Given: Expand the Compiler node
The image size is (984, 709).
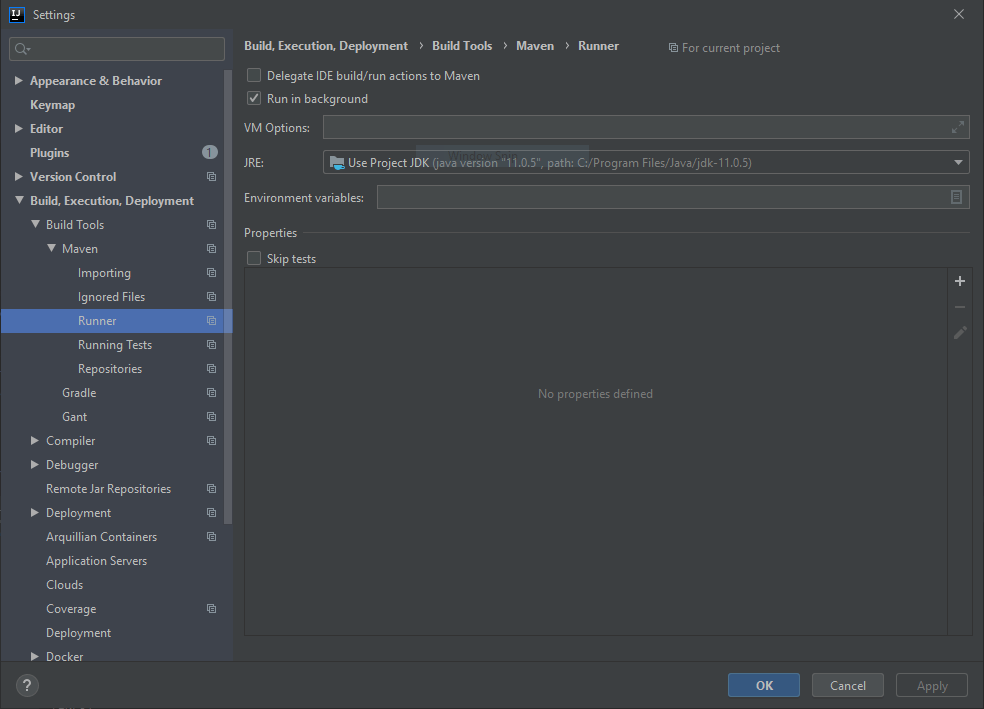Looking at the screenshot, I should point(35,441).
